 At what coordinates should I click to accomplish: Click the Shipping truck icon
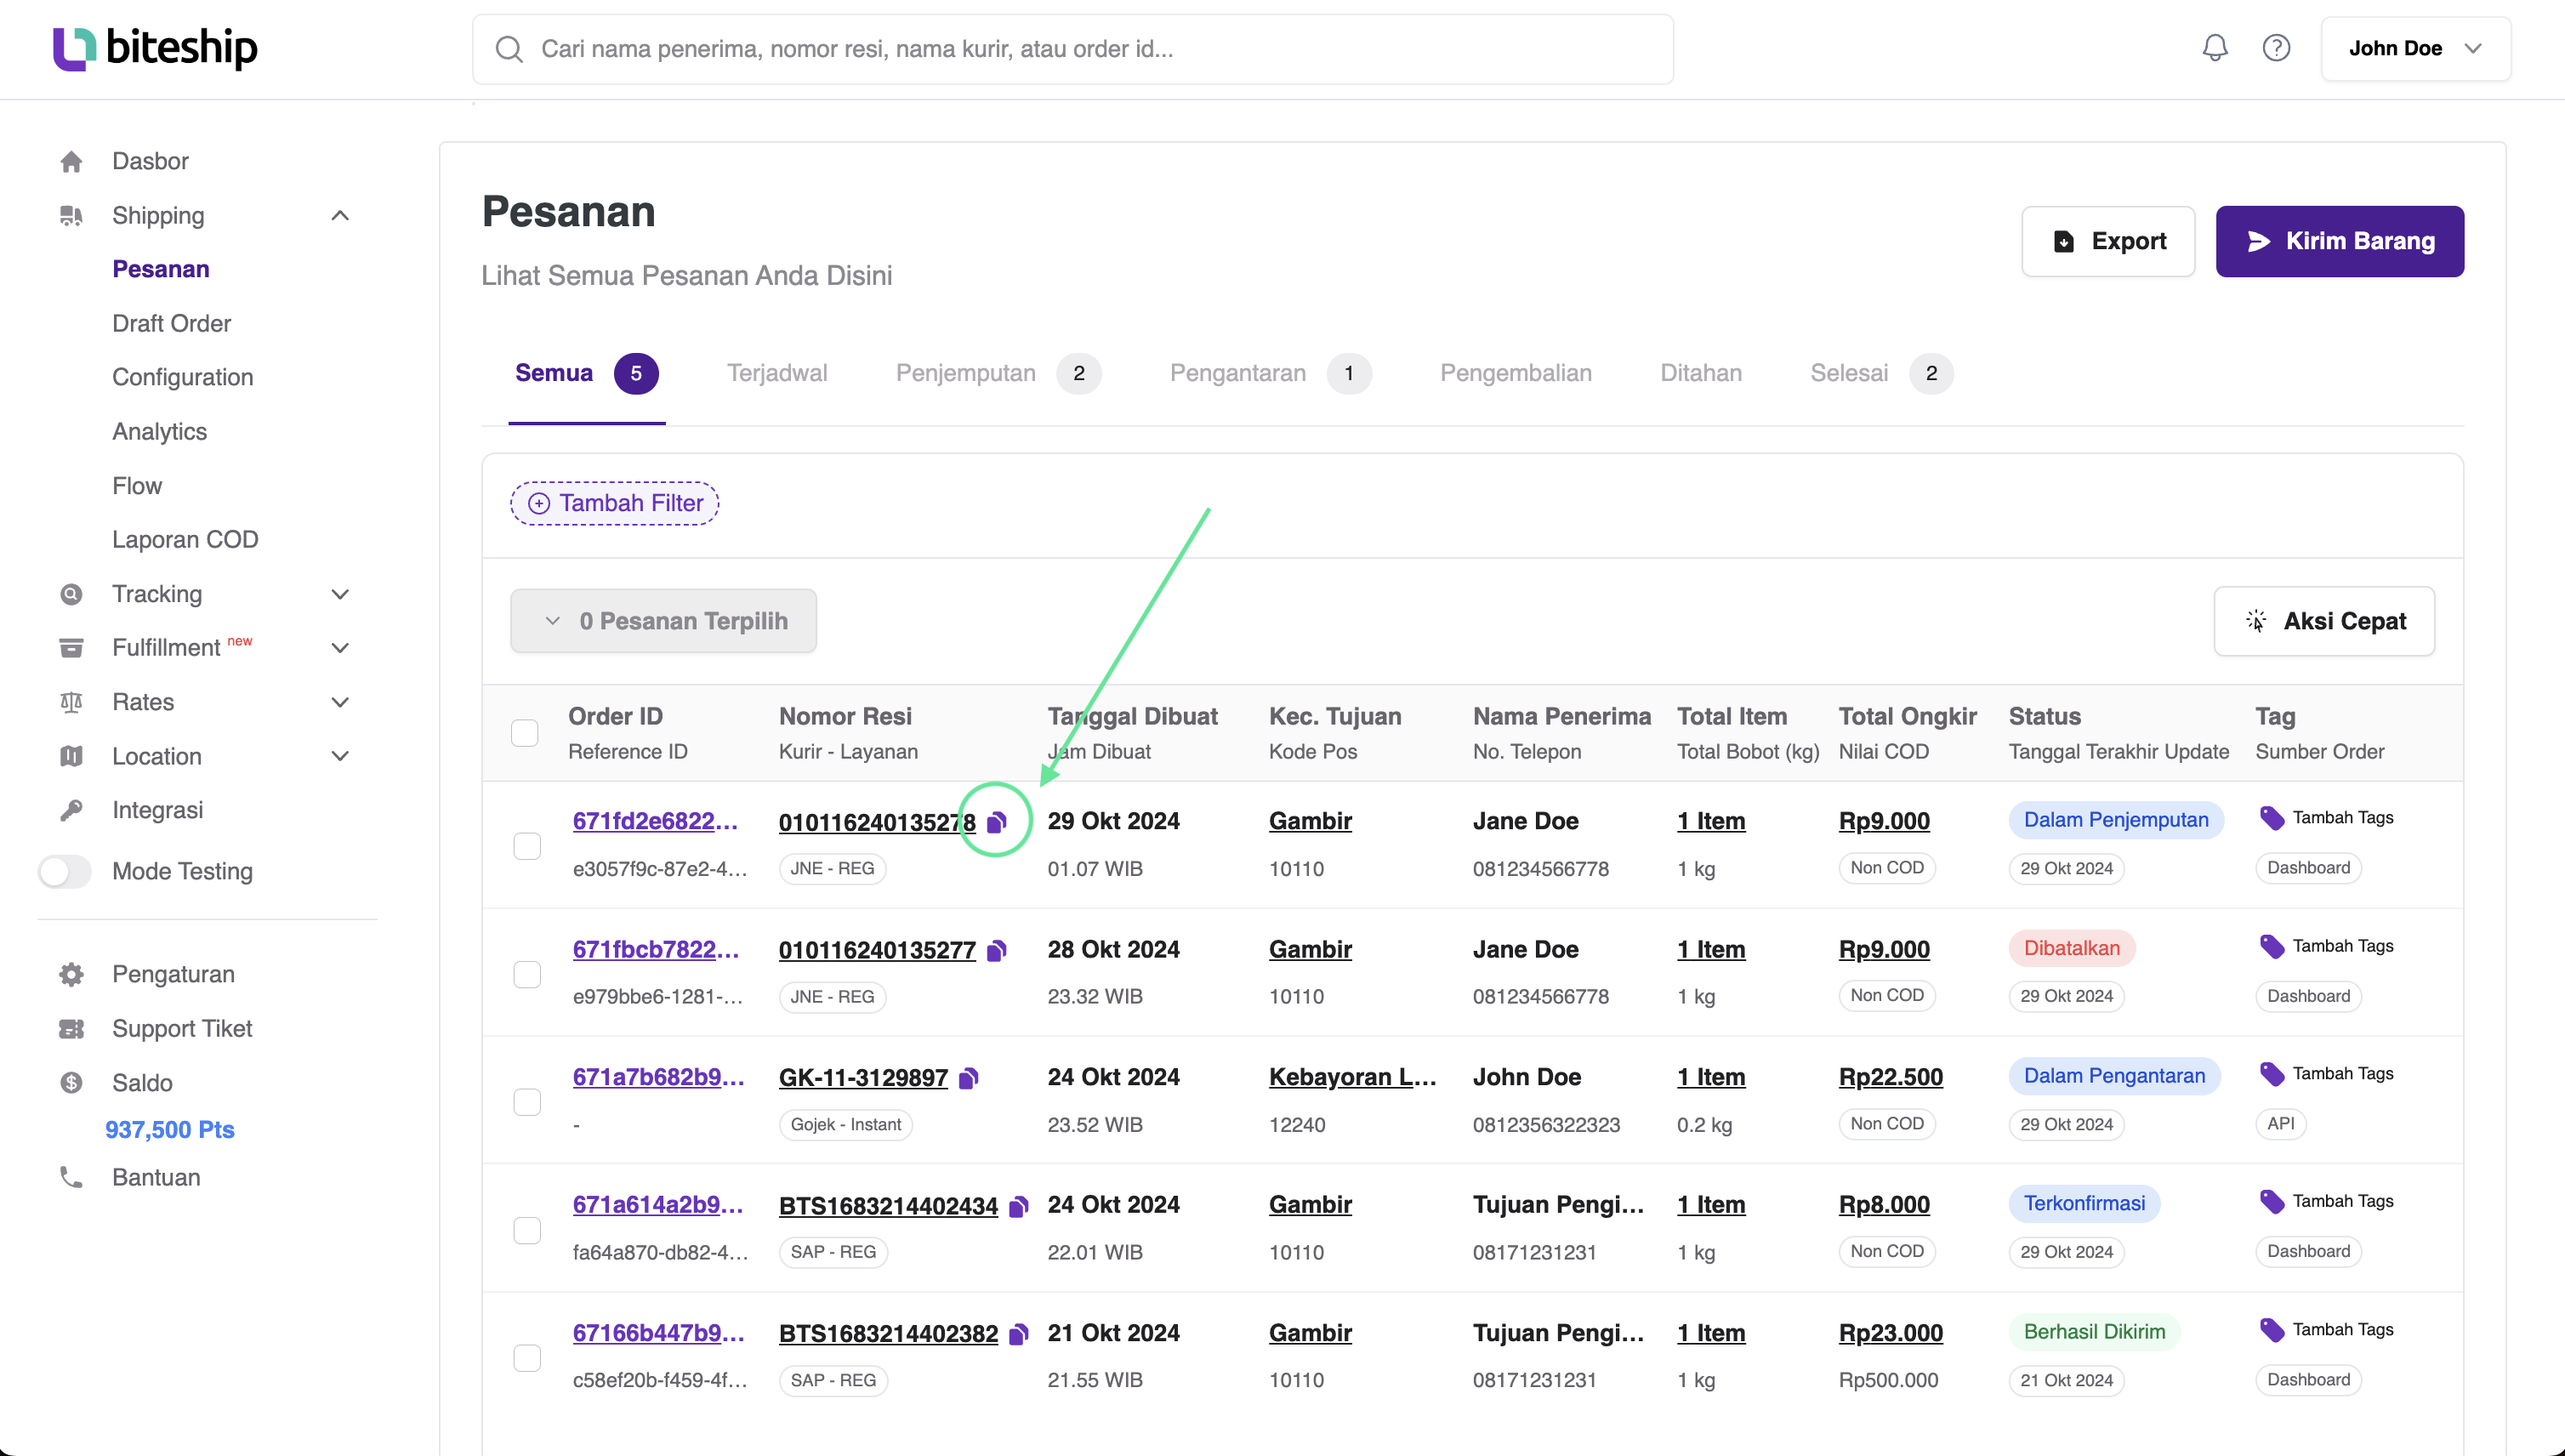(71, 216)
